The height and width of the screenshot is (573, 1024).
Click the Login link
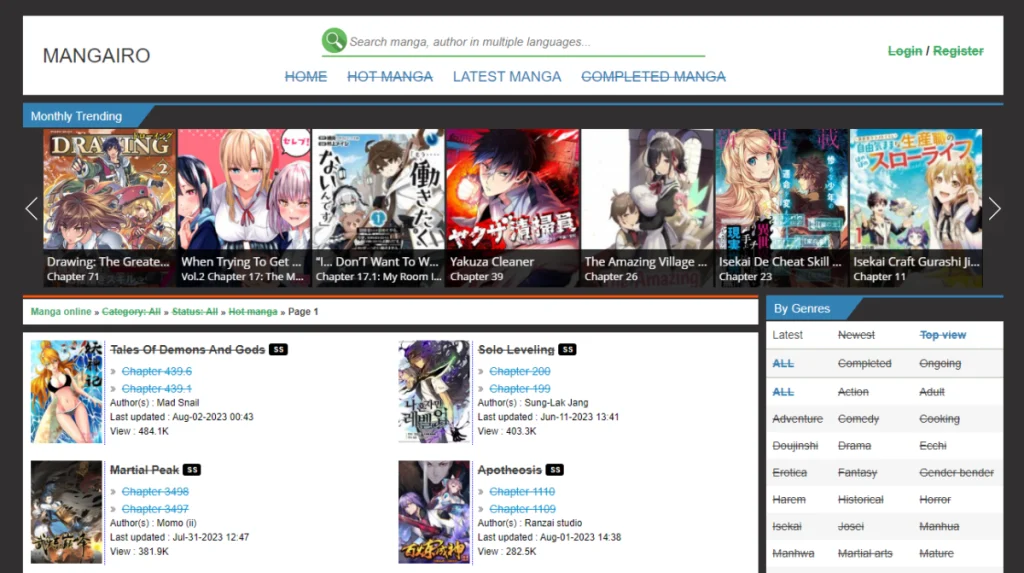click(x=904, y=51)
